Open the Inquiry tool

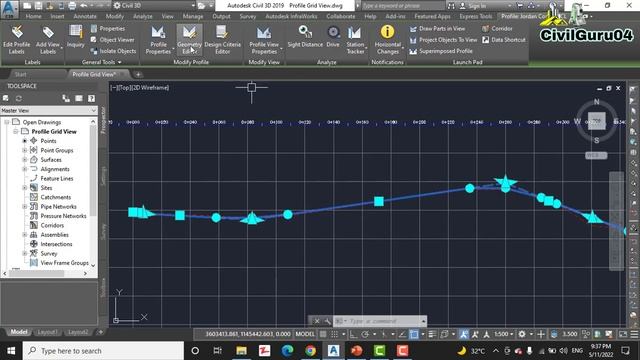point(76,37)
